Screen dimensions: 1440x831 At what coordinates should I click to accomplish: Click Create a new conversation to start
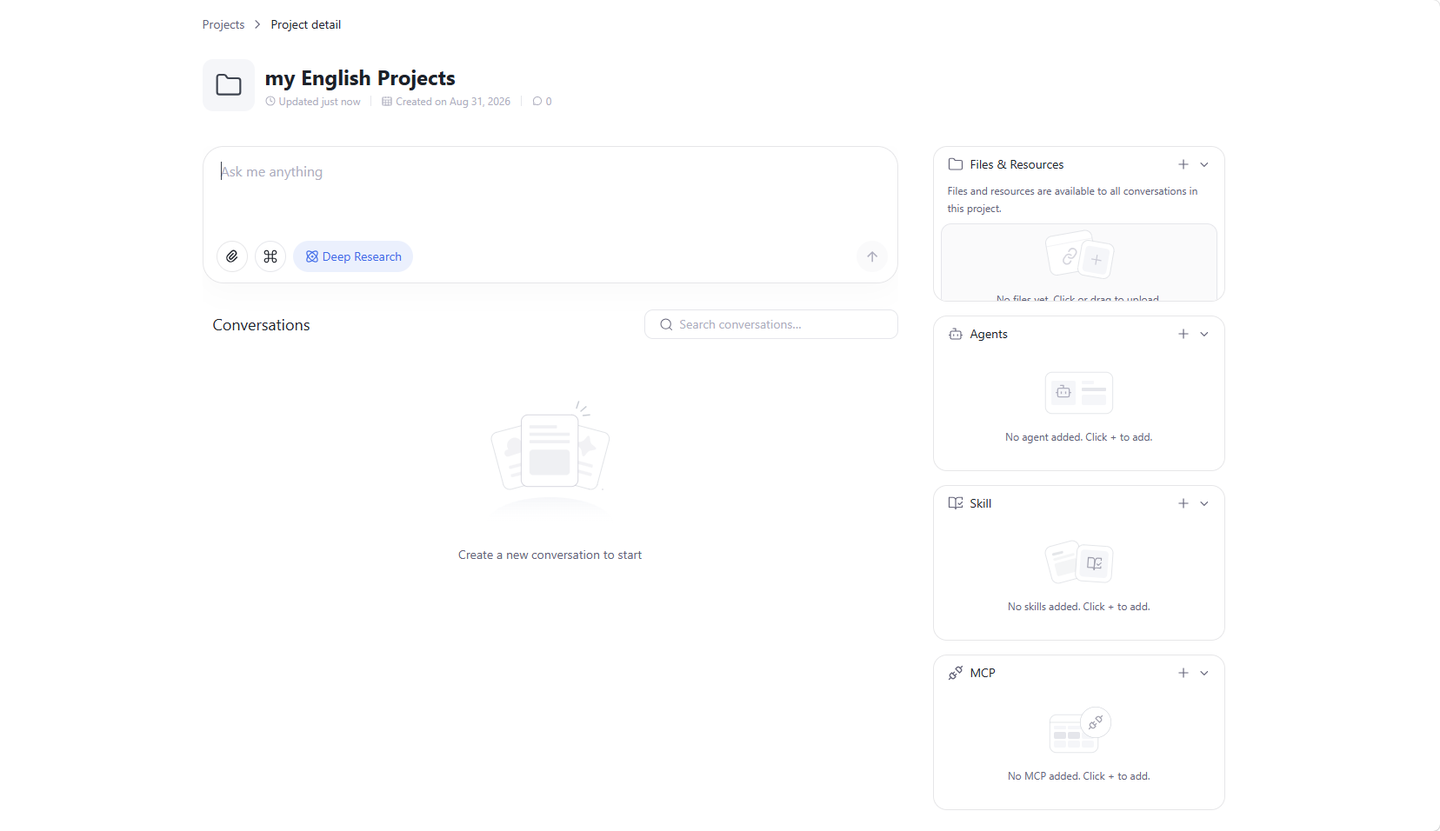point(550,555)
